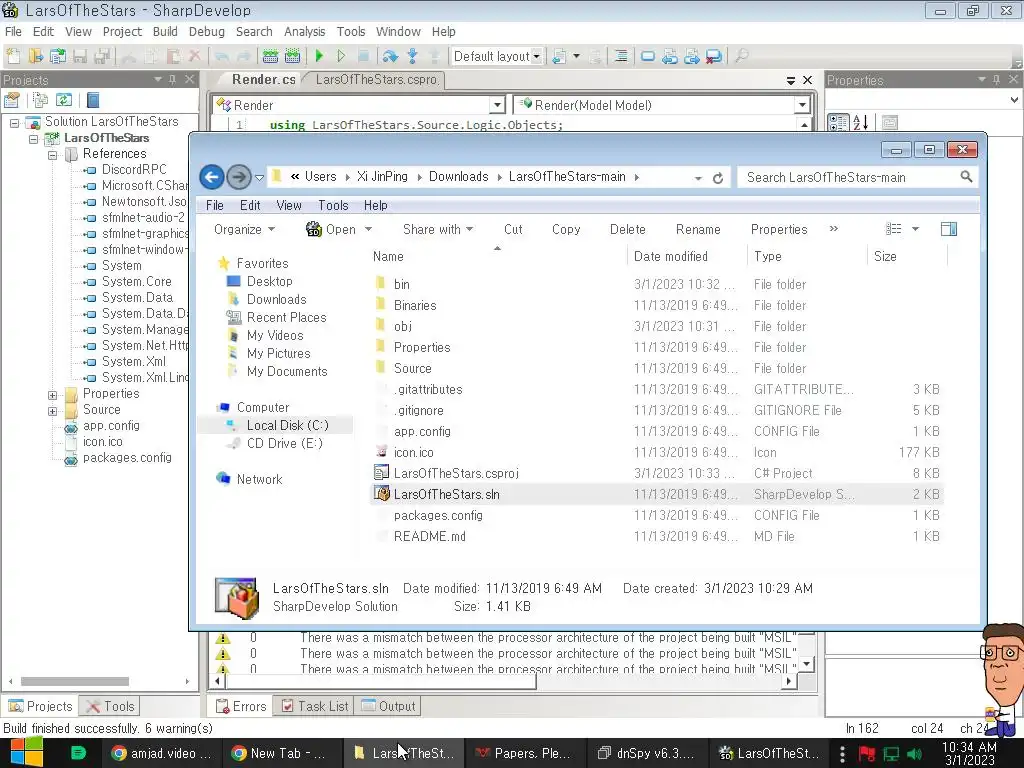This screenshot has width=1024, height=768.
Task: Click the Search LarsOfTheStars-main input field
Action: click(x=857, y=177)
